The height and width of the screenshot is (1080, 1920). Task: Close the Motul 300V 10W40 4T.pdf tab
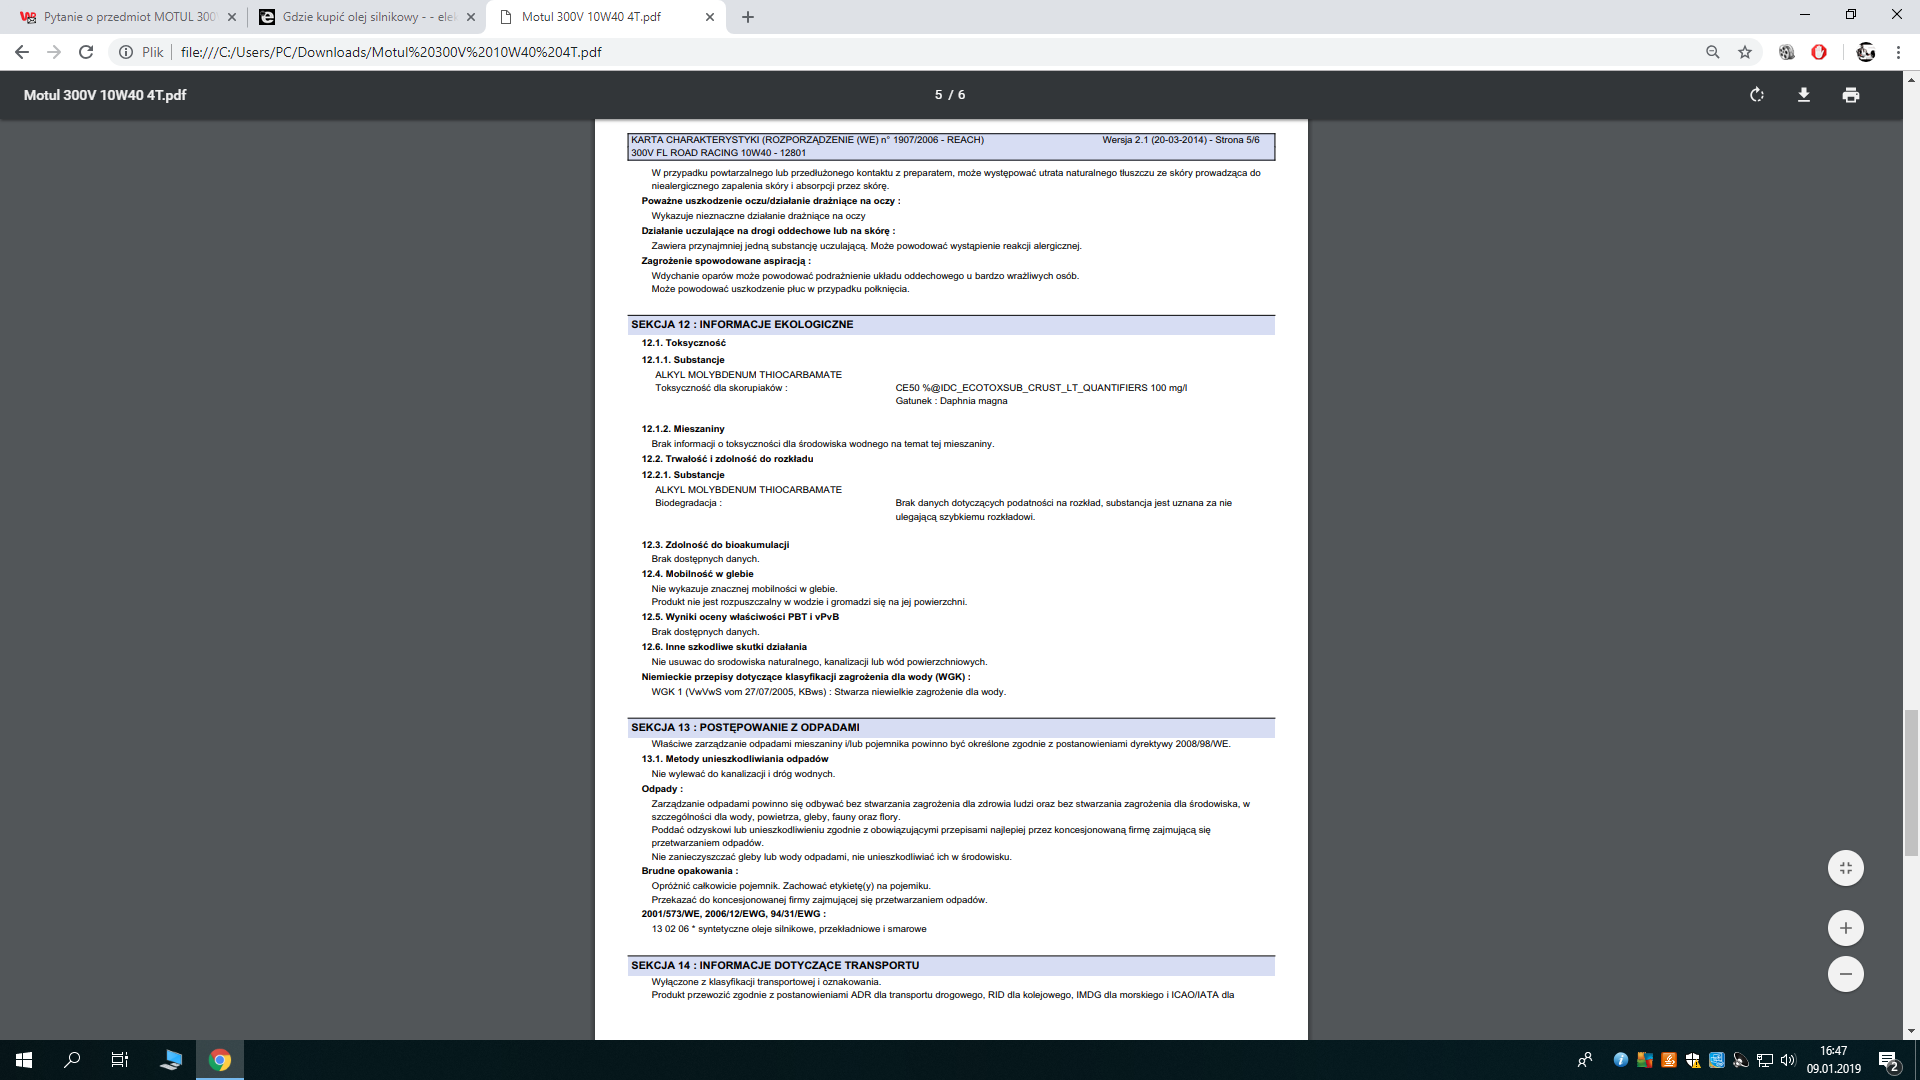710,17
